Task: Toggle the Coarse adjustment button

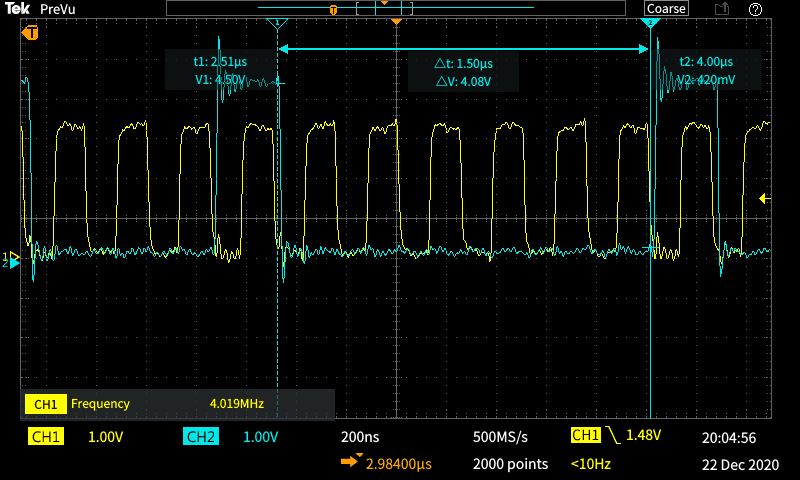Action: tap(666, 9)
